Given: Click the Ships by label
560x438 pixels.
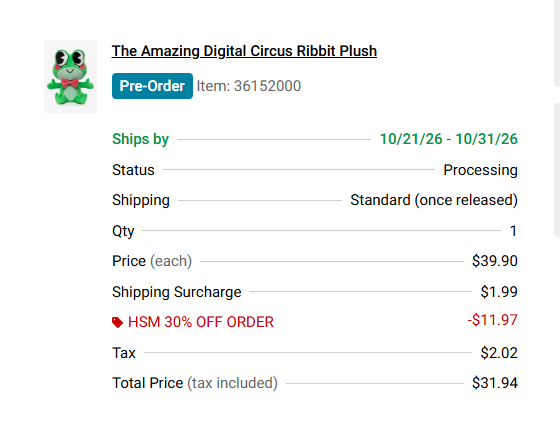Looking at the screenshot, I should tap(140, 139).
